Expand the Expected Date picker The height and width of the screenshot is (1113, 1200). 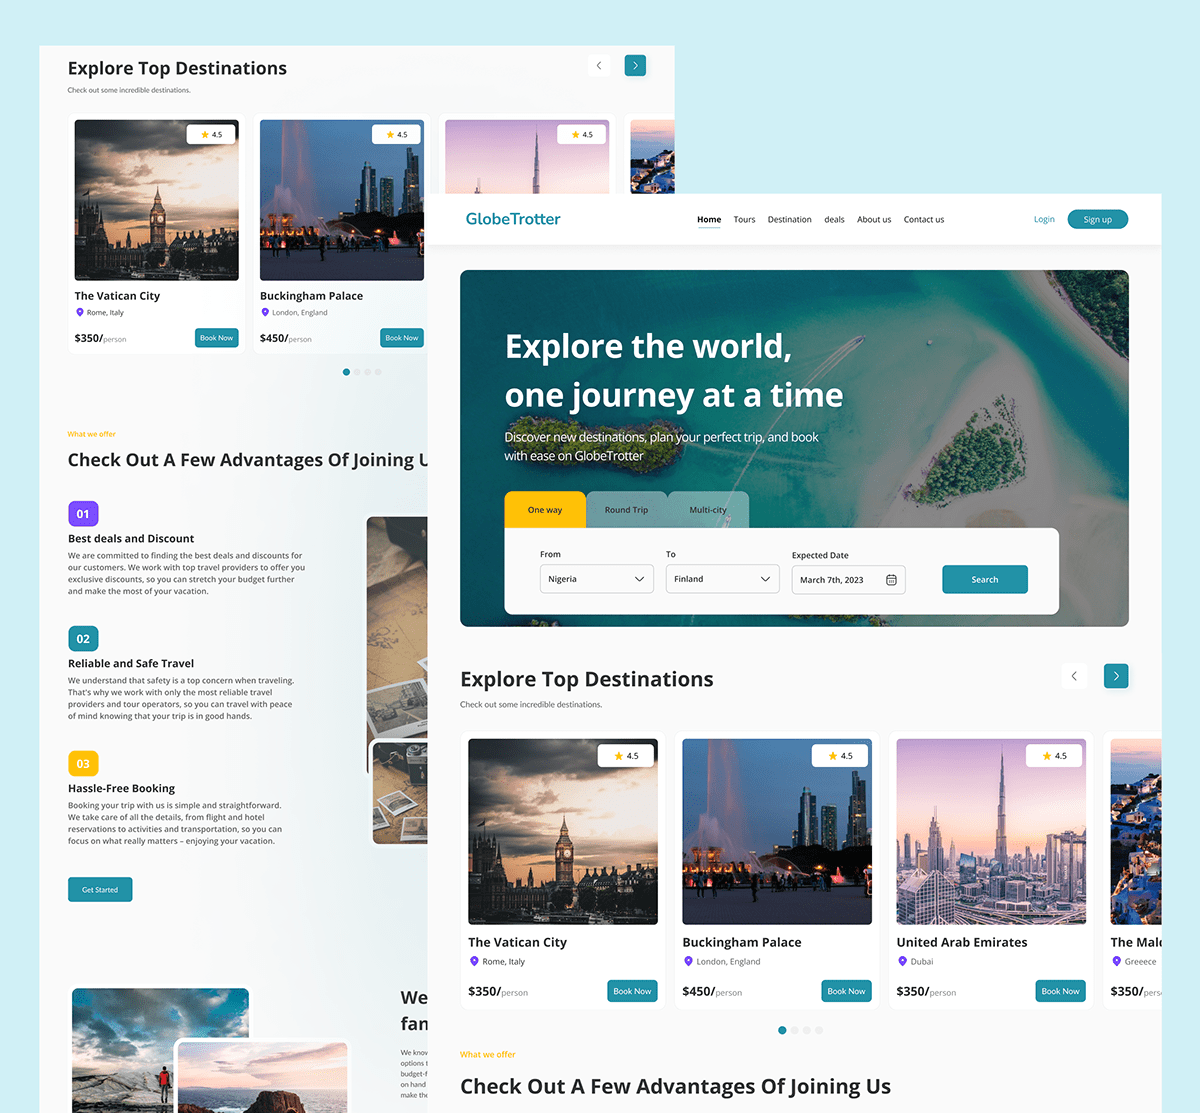click(x=847, y=579)
